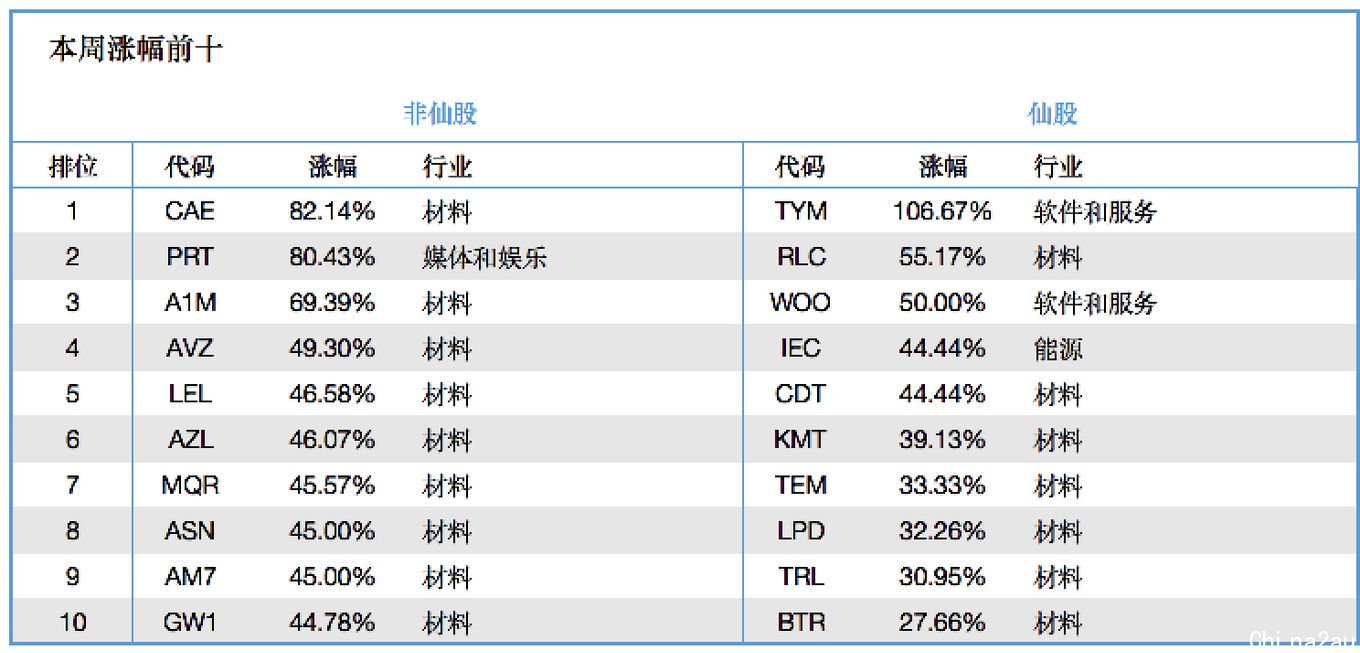1360x653 pixels.
Task: Select stock code CAE
Action: (x=190, y=211)
